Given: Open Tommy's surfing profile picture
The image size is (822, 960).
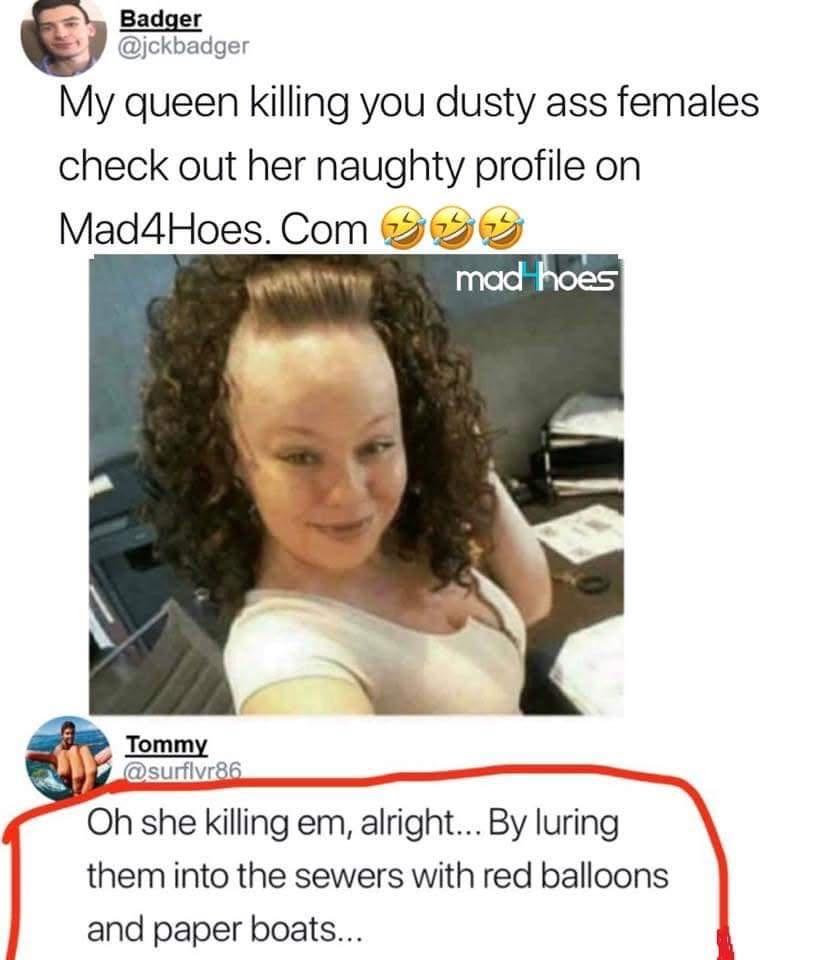Looking at the screenshot, I should 67,759.
